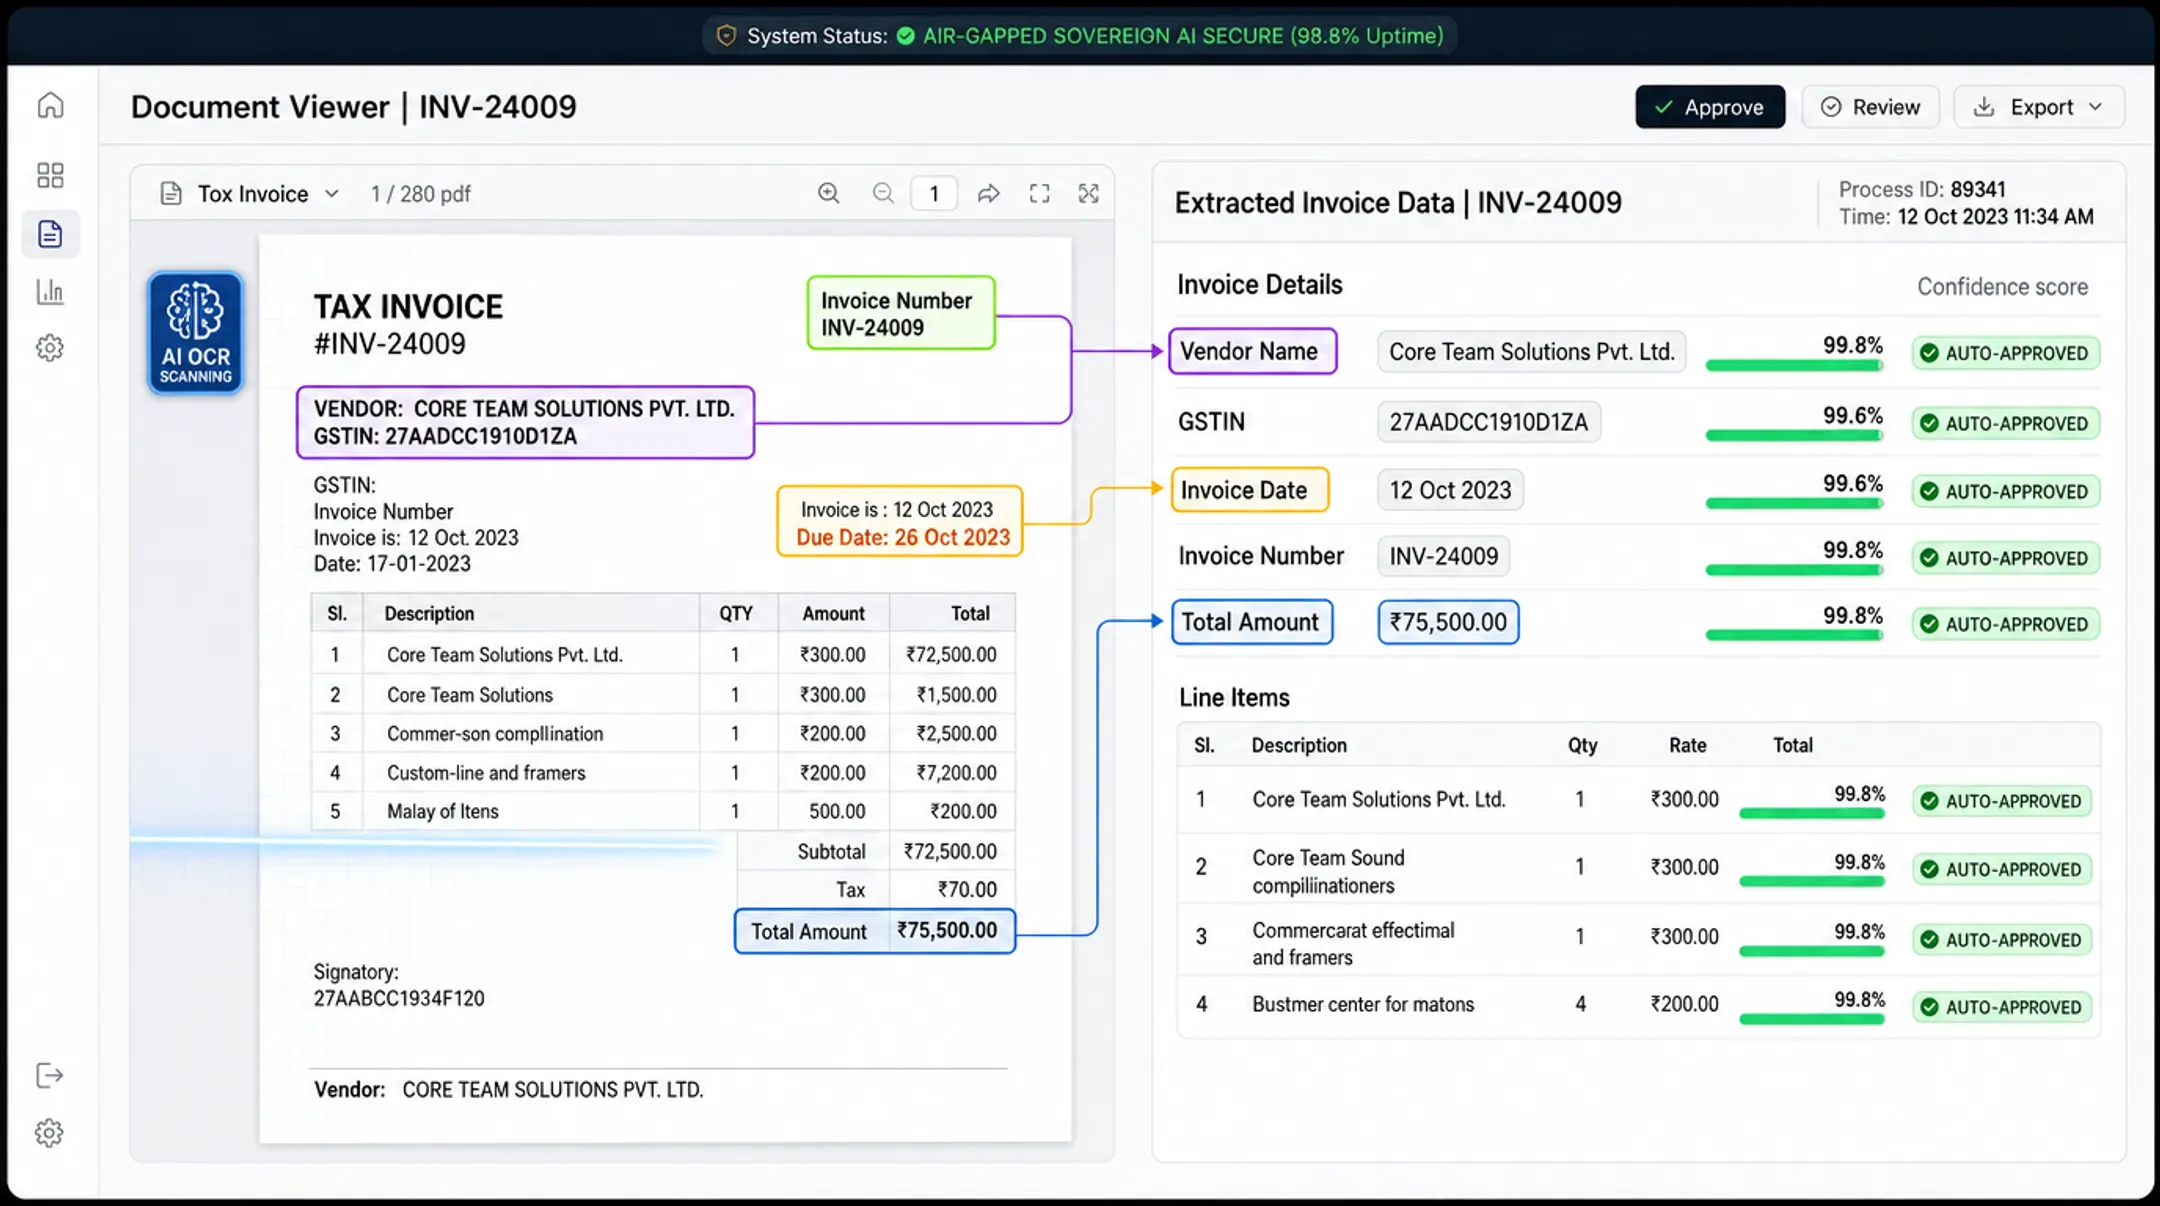
Task: Click 'Malay of Itens' row description
Action: pyautogui.click(x=442, y=811)
